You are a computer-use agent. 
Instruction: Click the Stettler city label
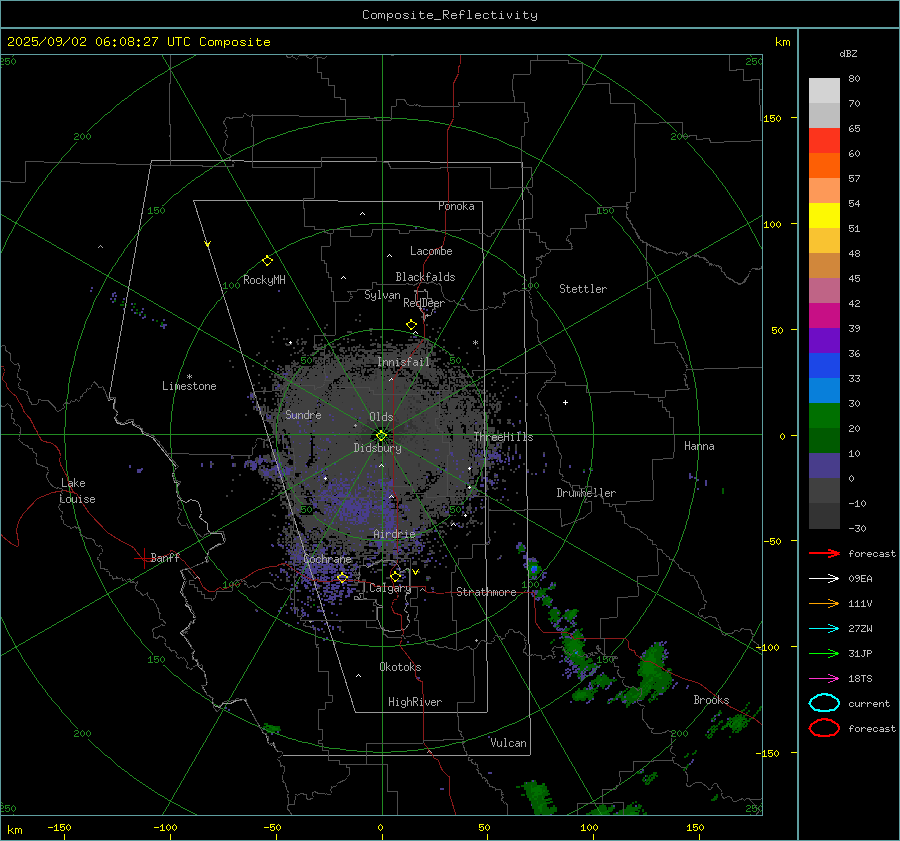[583, 289]
